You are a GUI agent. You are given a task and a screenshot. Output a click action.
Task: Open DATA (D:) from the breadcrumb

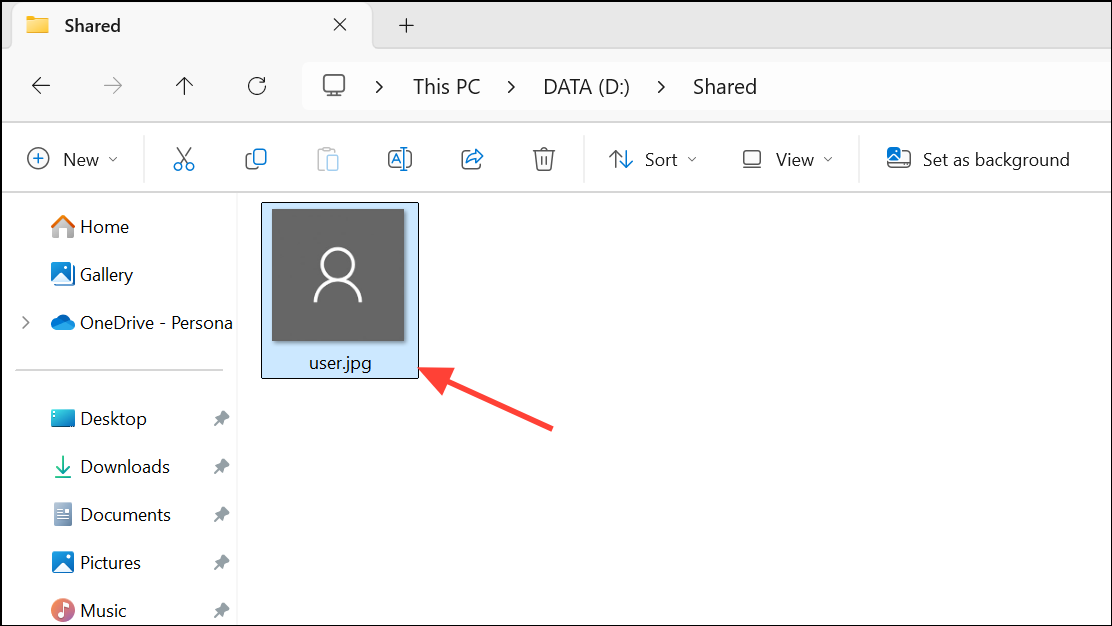(x=586, y=86)
